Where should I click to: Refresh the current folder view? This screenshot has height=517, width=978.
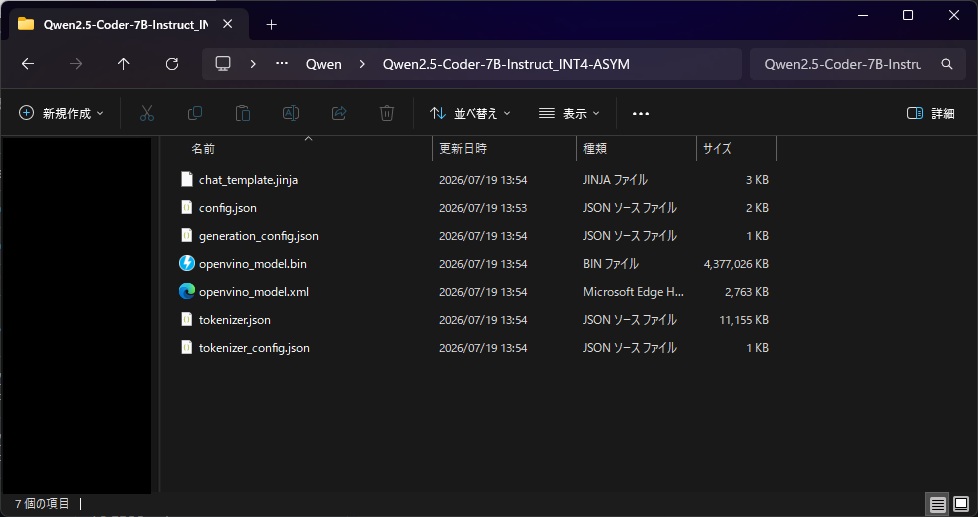pos(172,64)
